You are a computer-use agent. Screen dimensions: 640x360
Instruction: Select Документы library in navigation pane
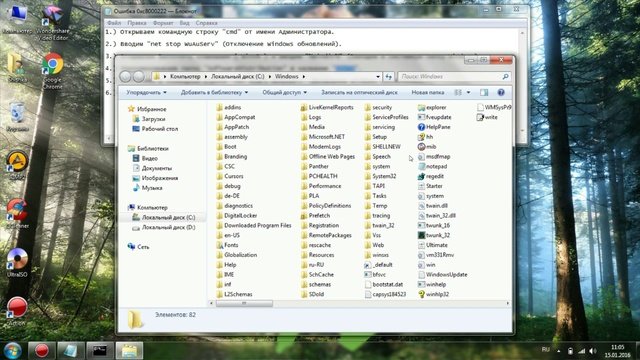tap(152, 168)
